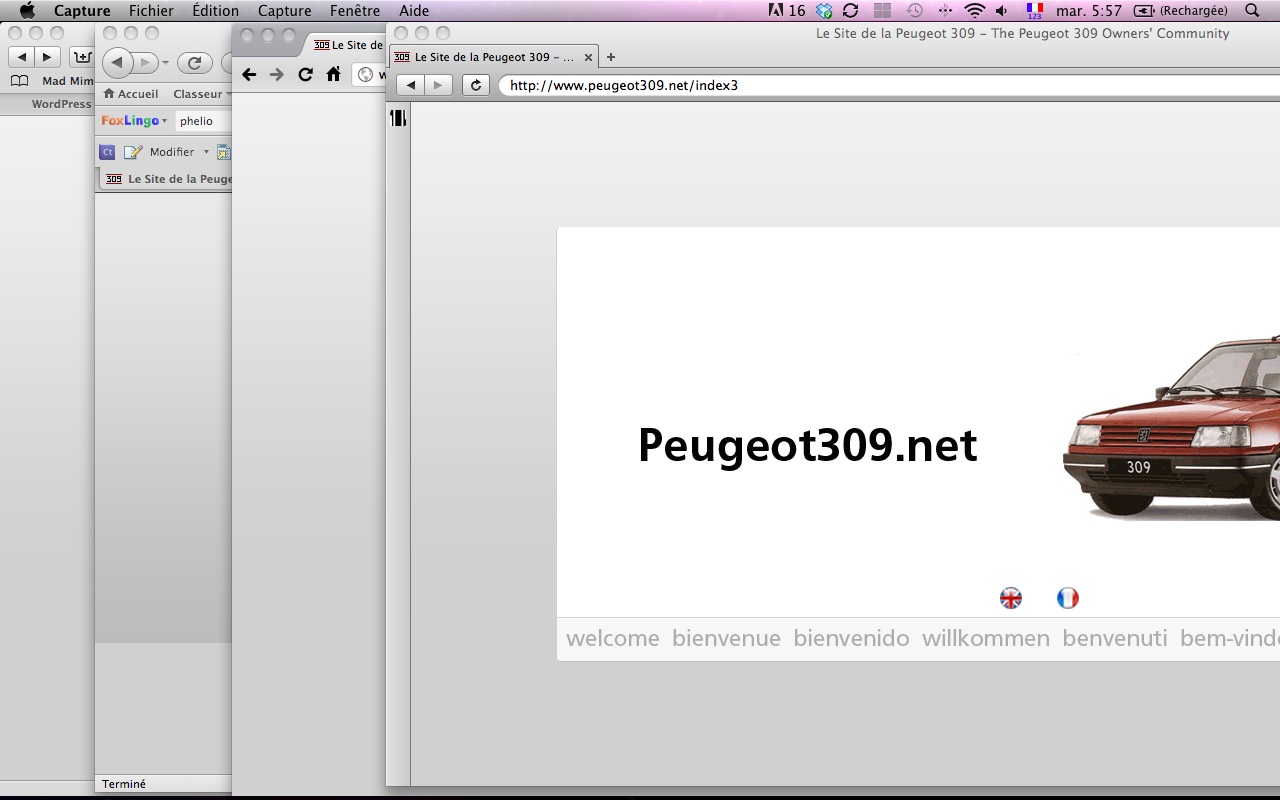
Task: Open Safari bookmarks book icon
Action: pyautogui.click(x=19, y=81)
